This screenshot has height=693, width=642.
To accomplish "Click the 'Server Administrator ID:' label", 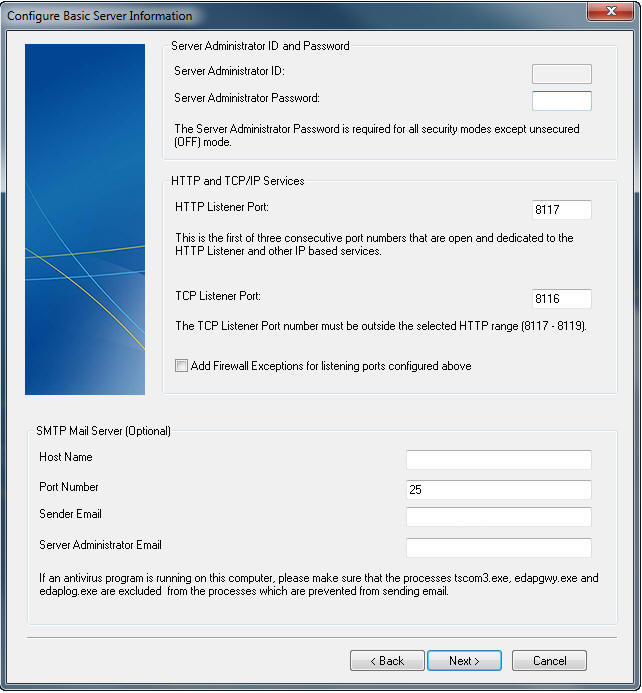I will click(x=229, y=71).
